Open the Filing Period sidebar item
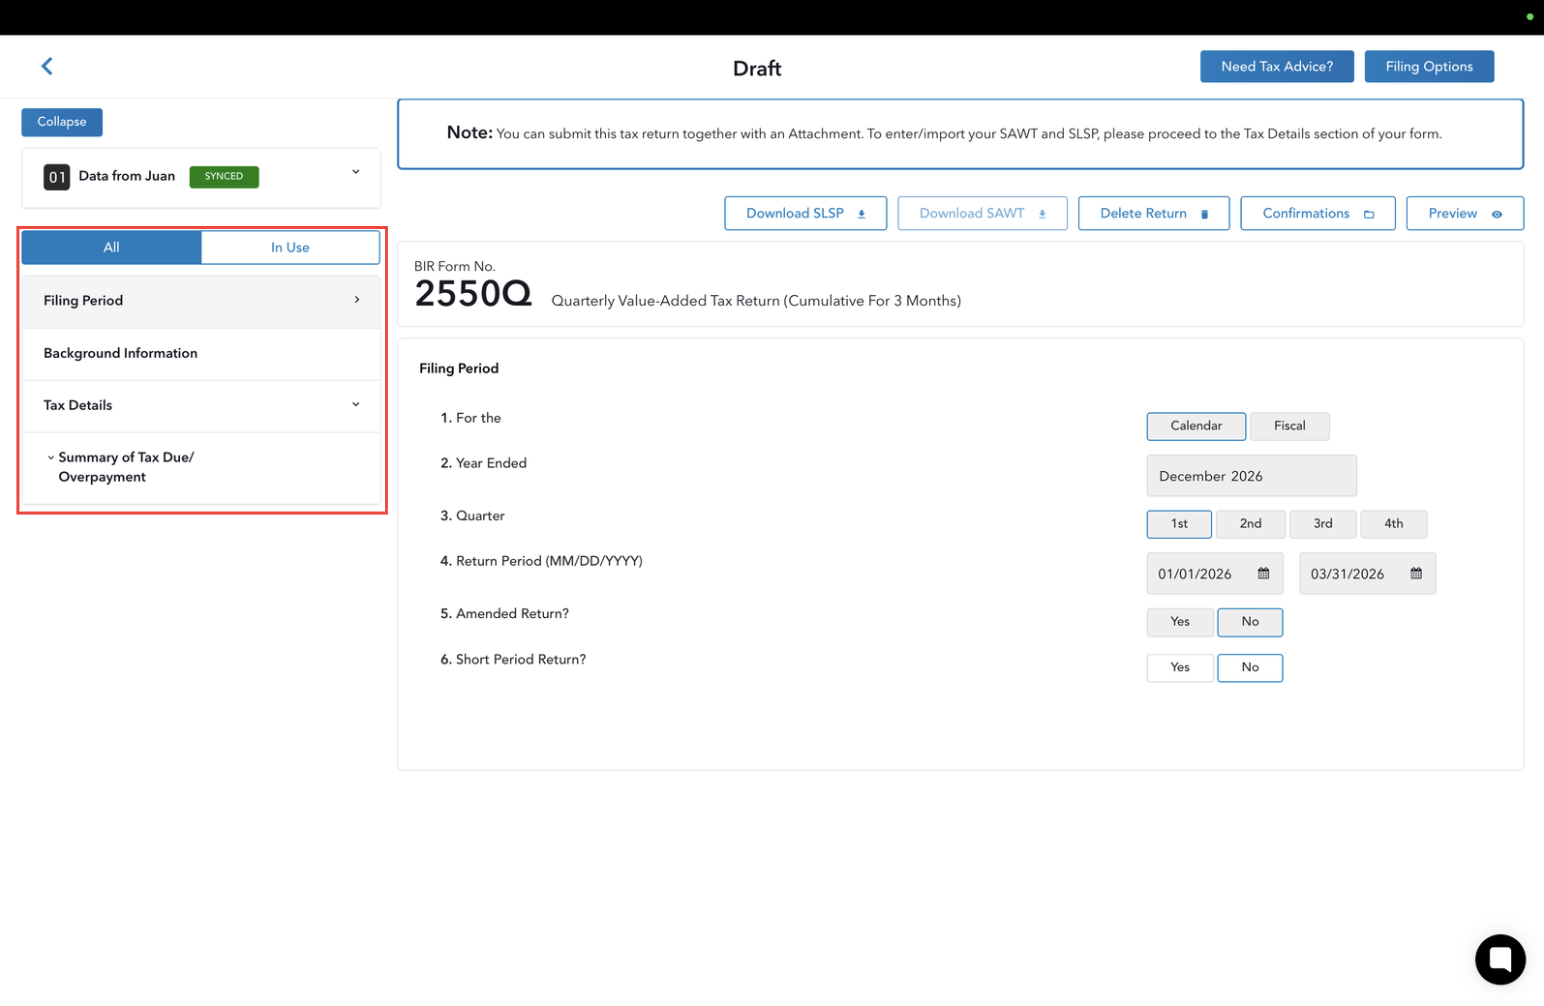Image resolution: width=1544 pixels, height=1006 pixels. (x=201, y=301)
